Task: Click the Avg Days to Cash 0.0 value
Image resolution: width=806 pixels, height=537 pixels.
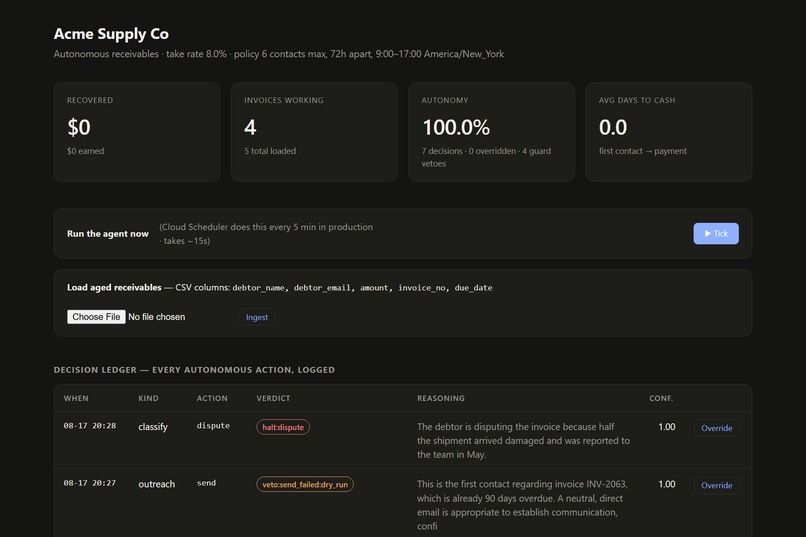Action: (613, 127)
